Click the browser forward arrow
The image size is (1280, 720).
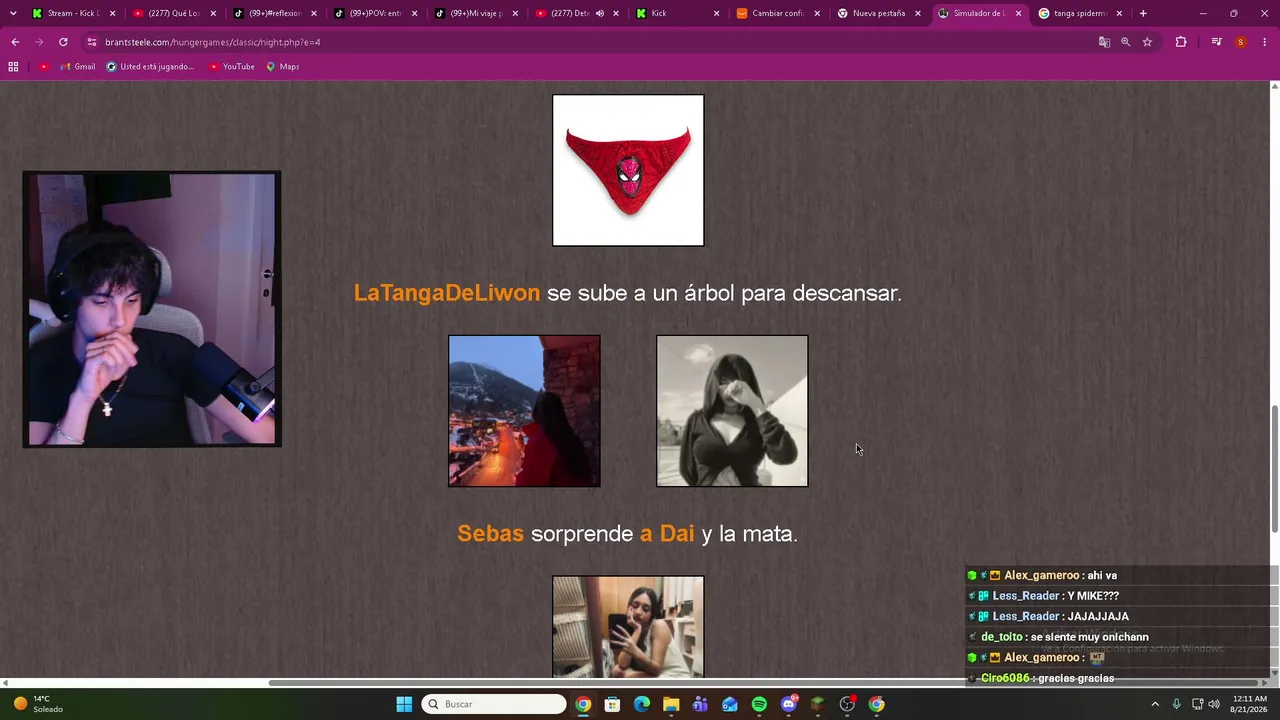coord(39,42)
